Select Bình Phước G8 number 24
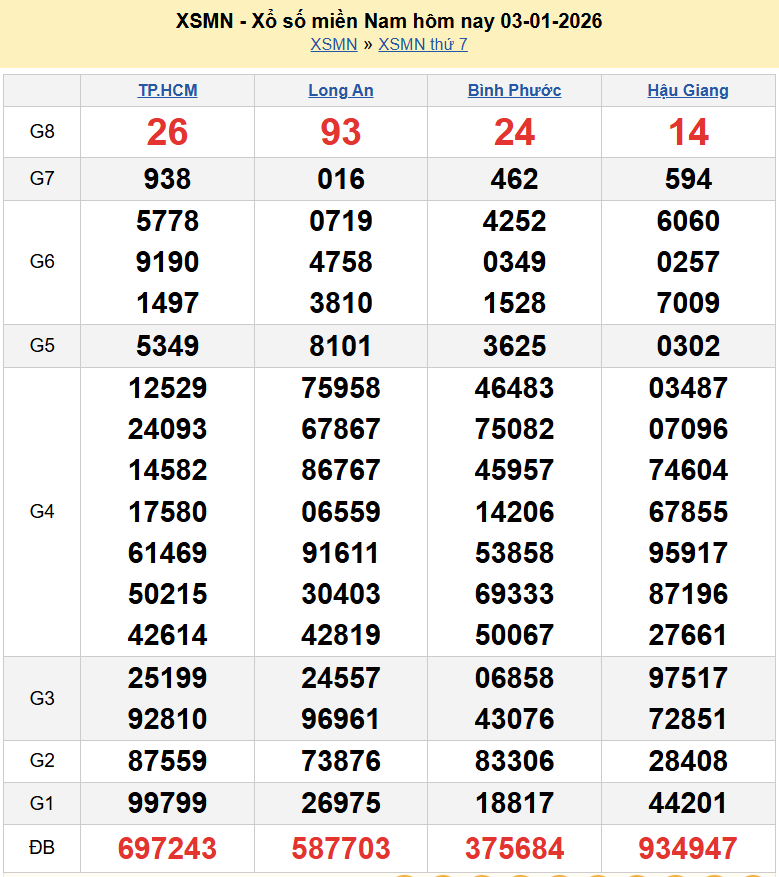779x877 pixels. click(514, 132)
